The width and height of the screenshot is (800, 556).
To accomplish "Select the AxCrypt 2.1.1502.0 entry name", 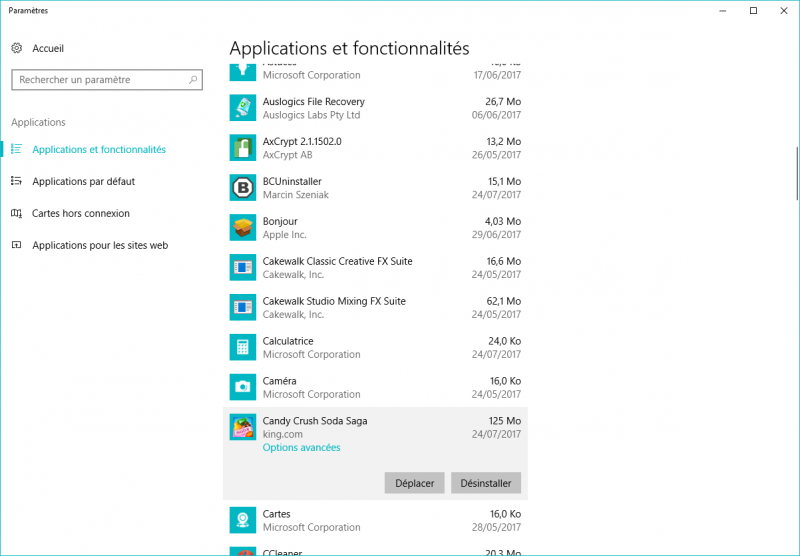I will pos(302,141).
